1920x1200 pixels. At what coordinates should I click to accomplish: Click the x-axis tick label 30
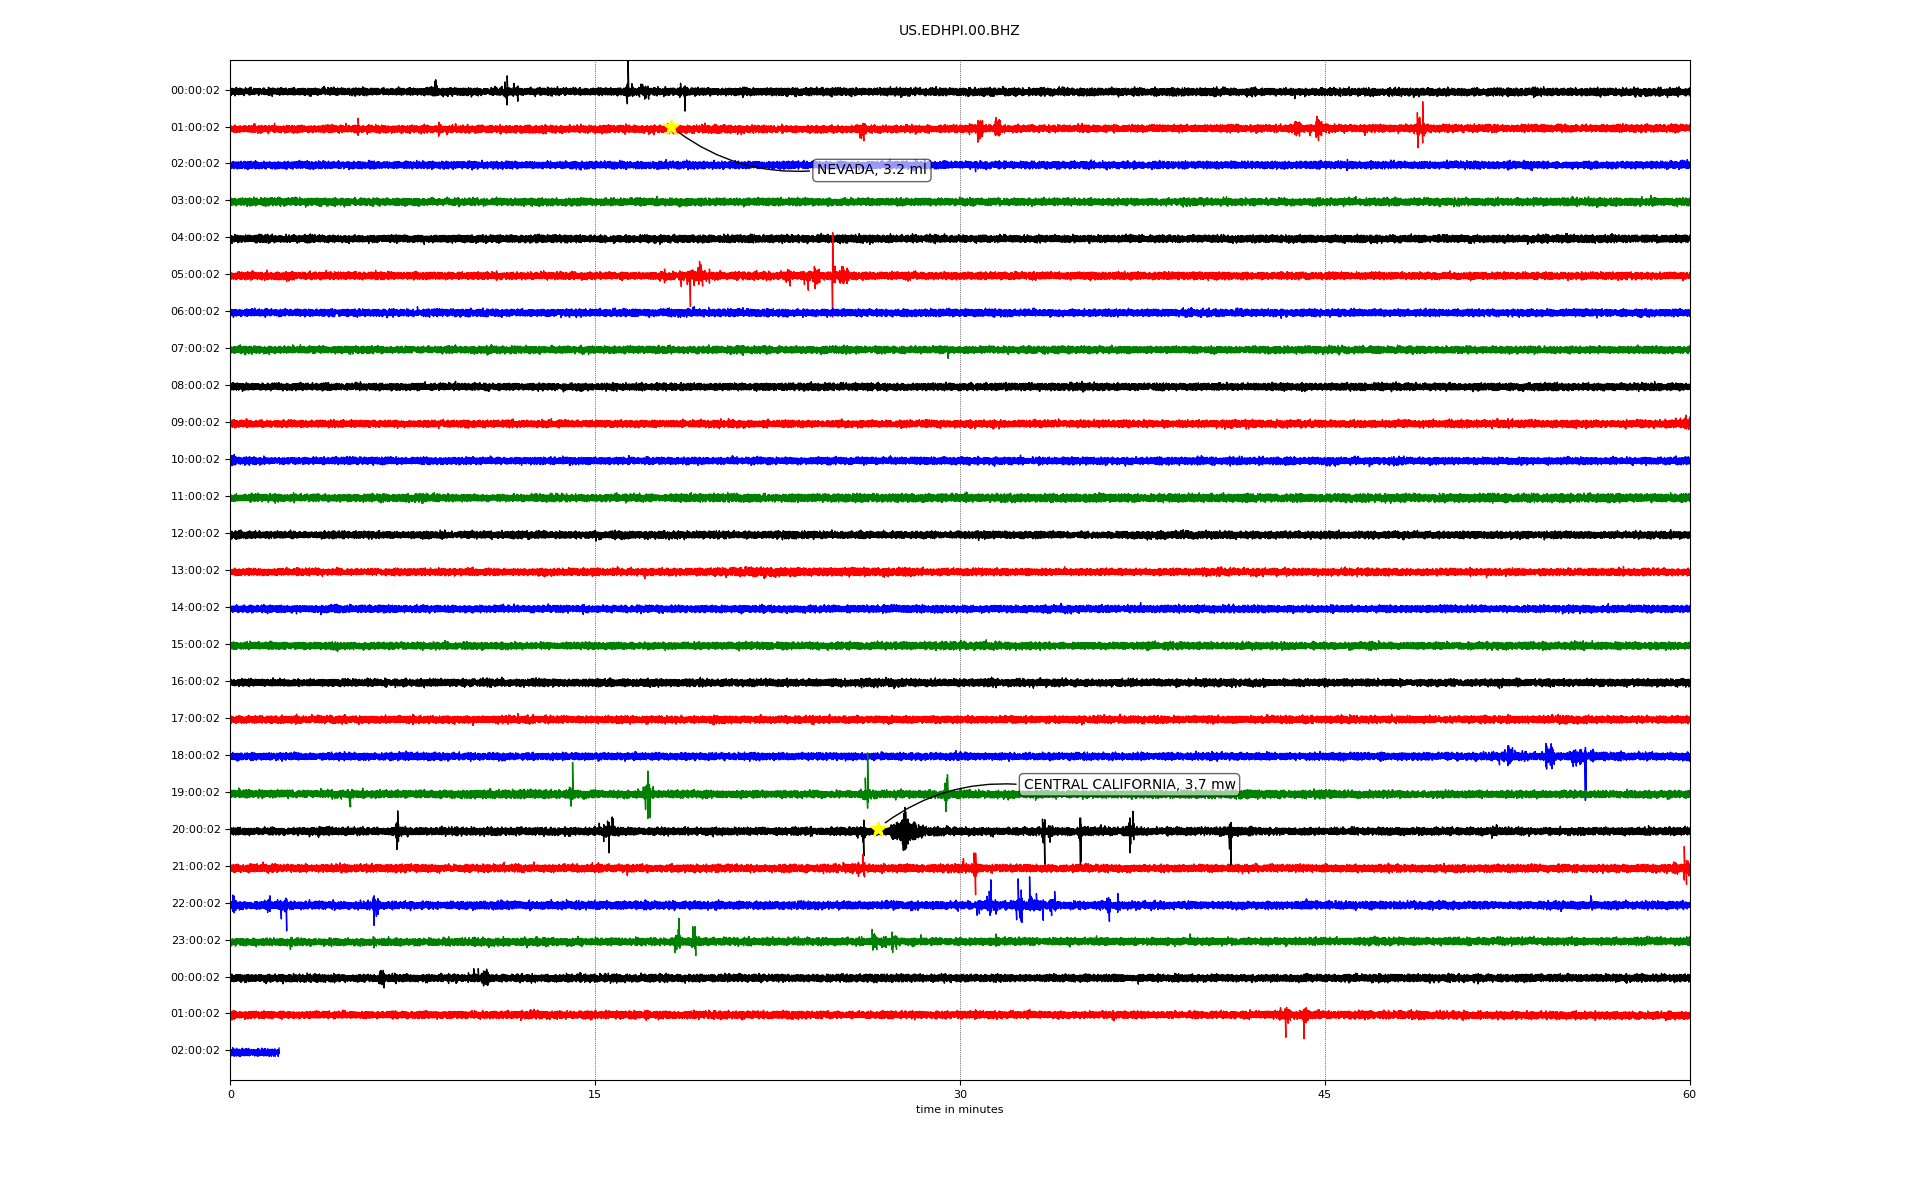[960, 1095]
